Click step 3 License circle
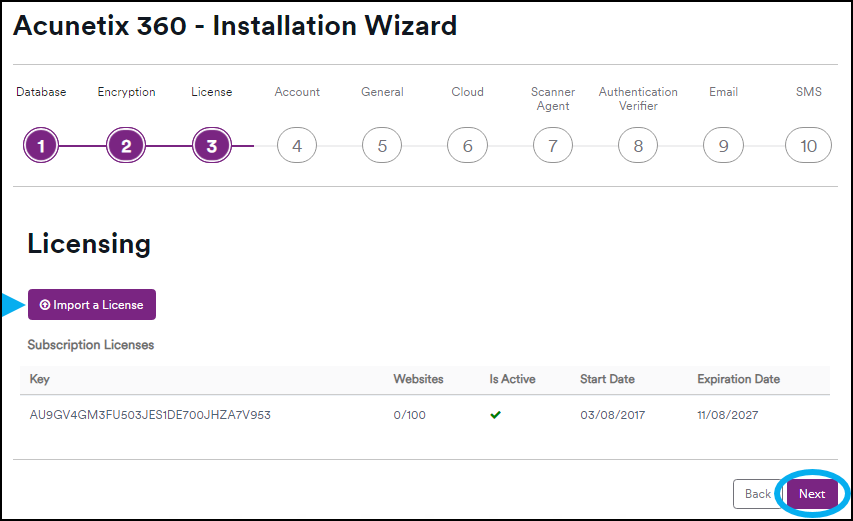Screen dimensions: 853x521 (x=212, y=145)
